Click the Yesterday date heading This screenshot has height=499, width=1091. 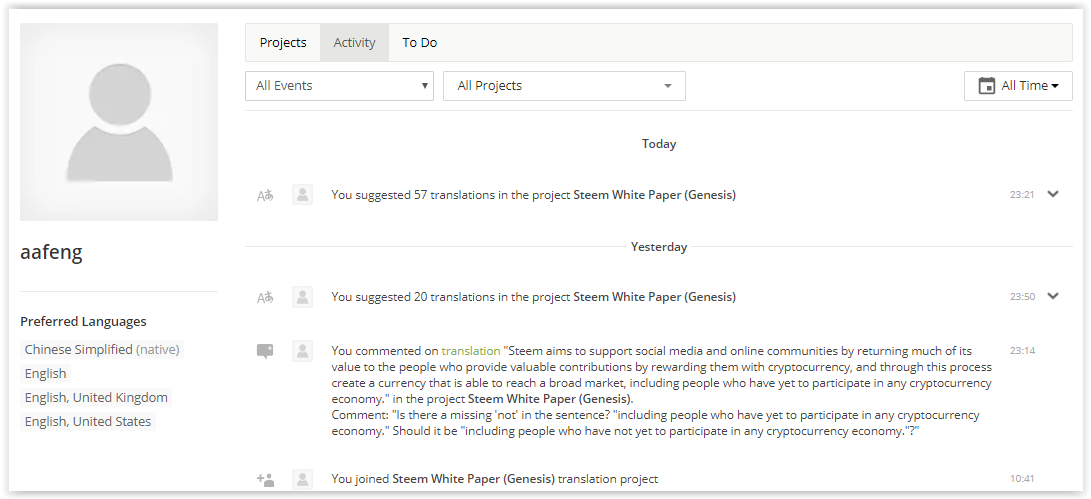pos(659,247)
